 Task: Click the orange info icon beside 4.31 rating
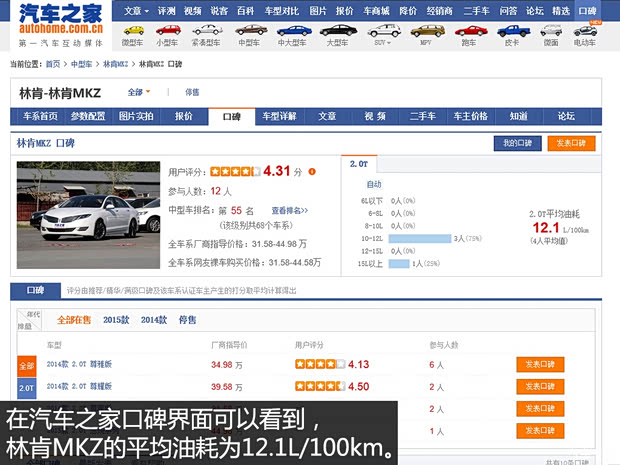(x=312, y=171)
